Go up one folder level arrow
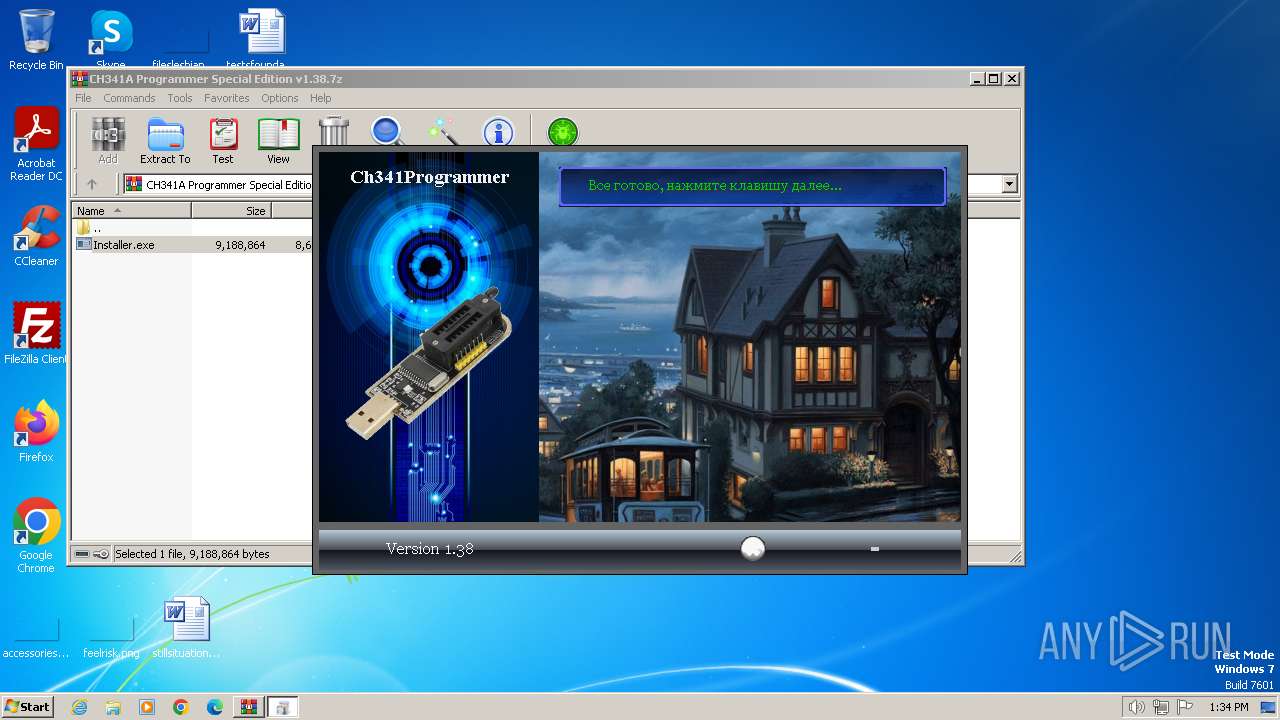Image resolution: width=1280 pixels, height=720 pixels. [x=92, y=184]
